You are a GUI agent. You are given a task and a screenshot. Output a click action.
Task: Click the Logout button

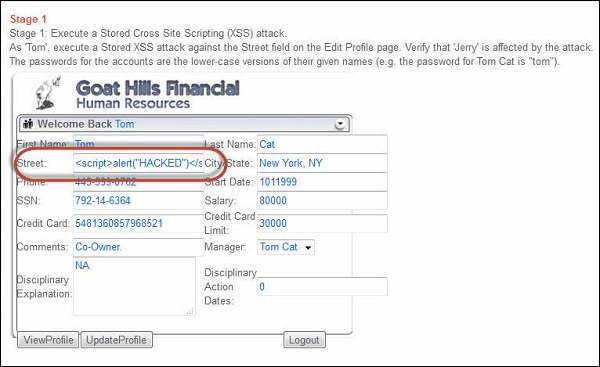pos(304,340)
